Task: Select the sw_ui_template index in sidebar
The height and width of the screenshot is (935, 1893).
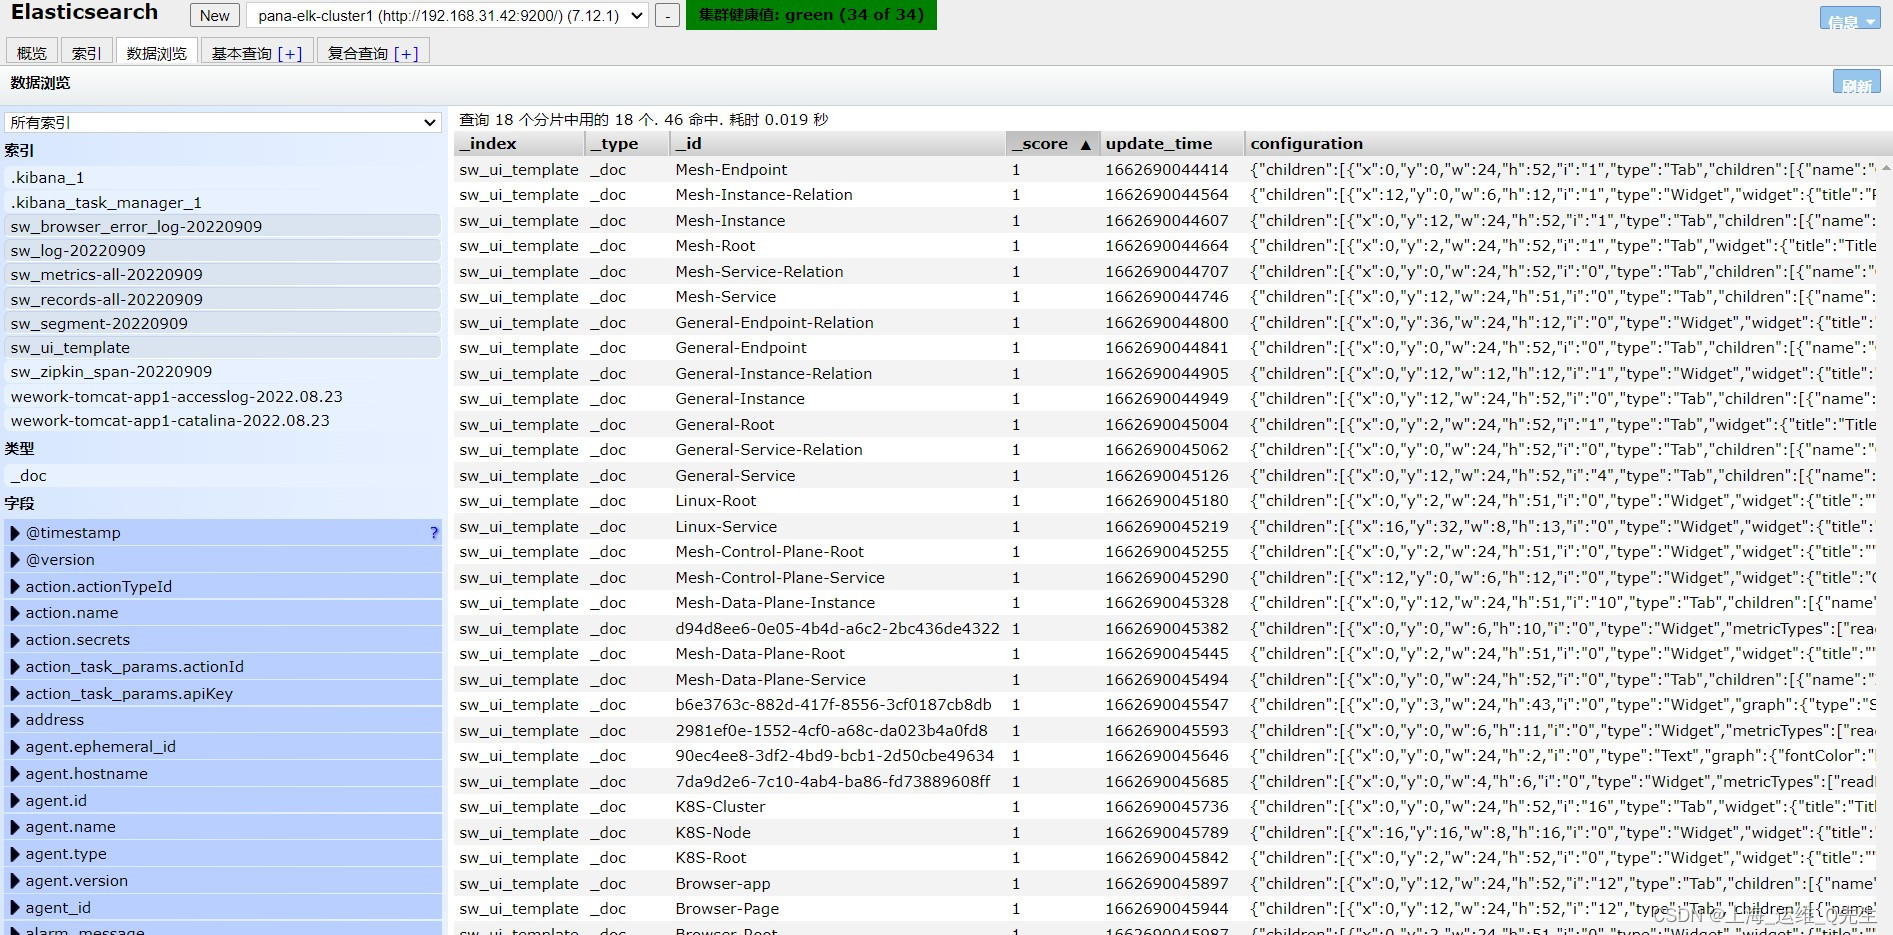Action: pyautogui.click(x=222, y=347)
